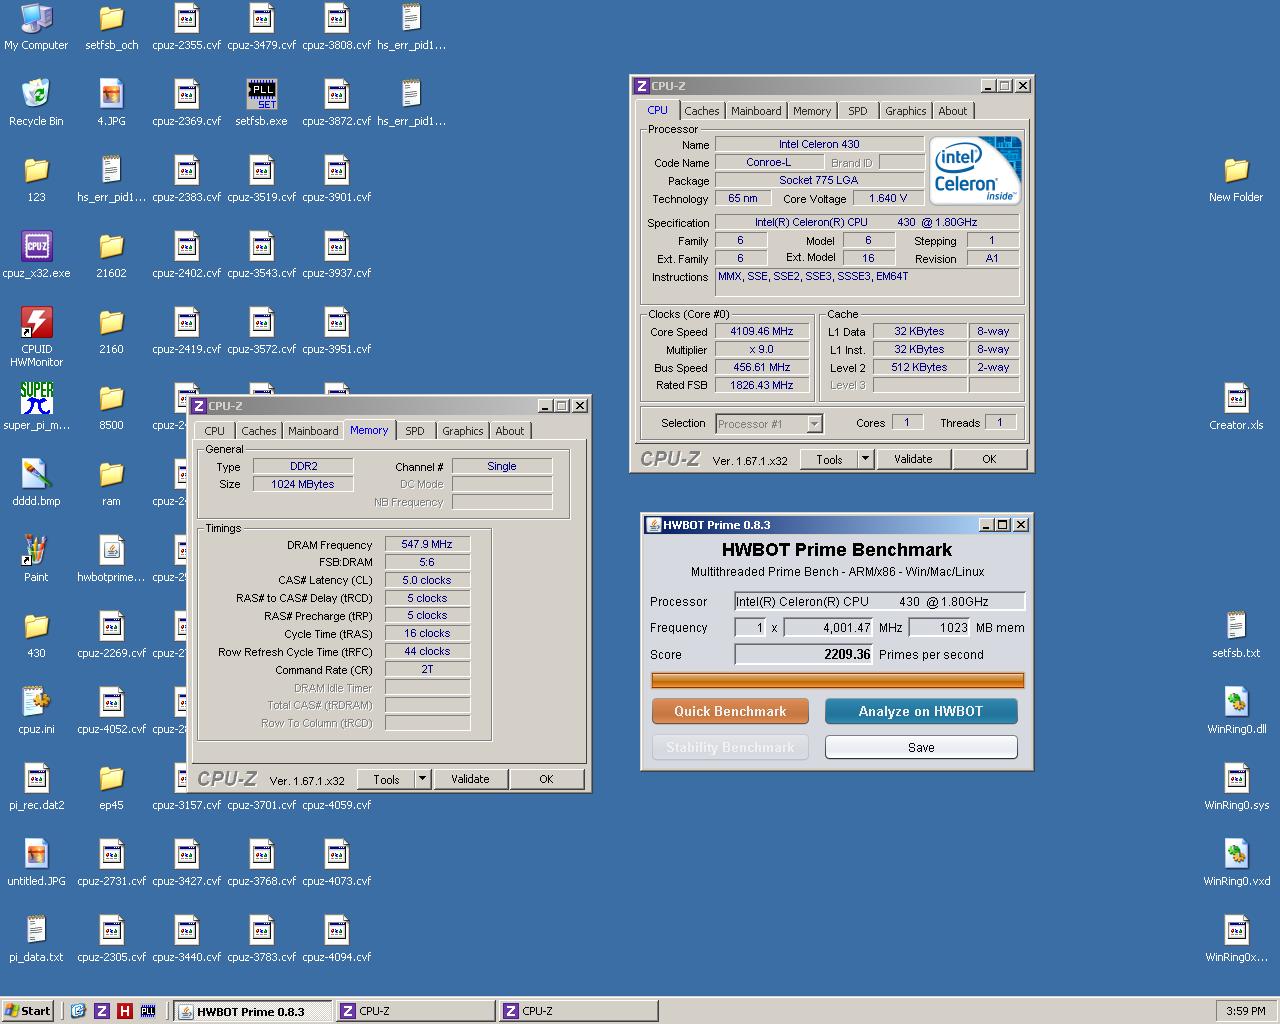Image resolution: width=1280 pixels, height=1024 pixels.
Task: Open SPD tab in CPU window
Action: [x=858, y=111]
